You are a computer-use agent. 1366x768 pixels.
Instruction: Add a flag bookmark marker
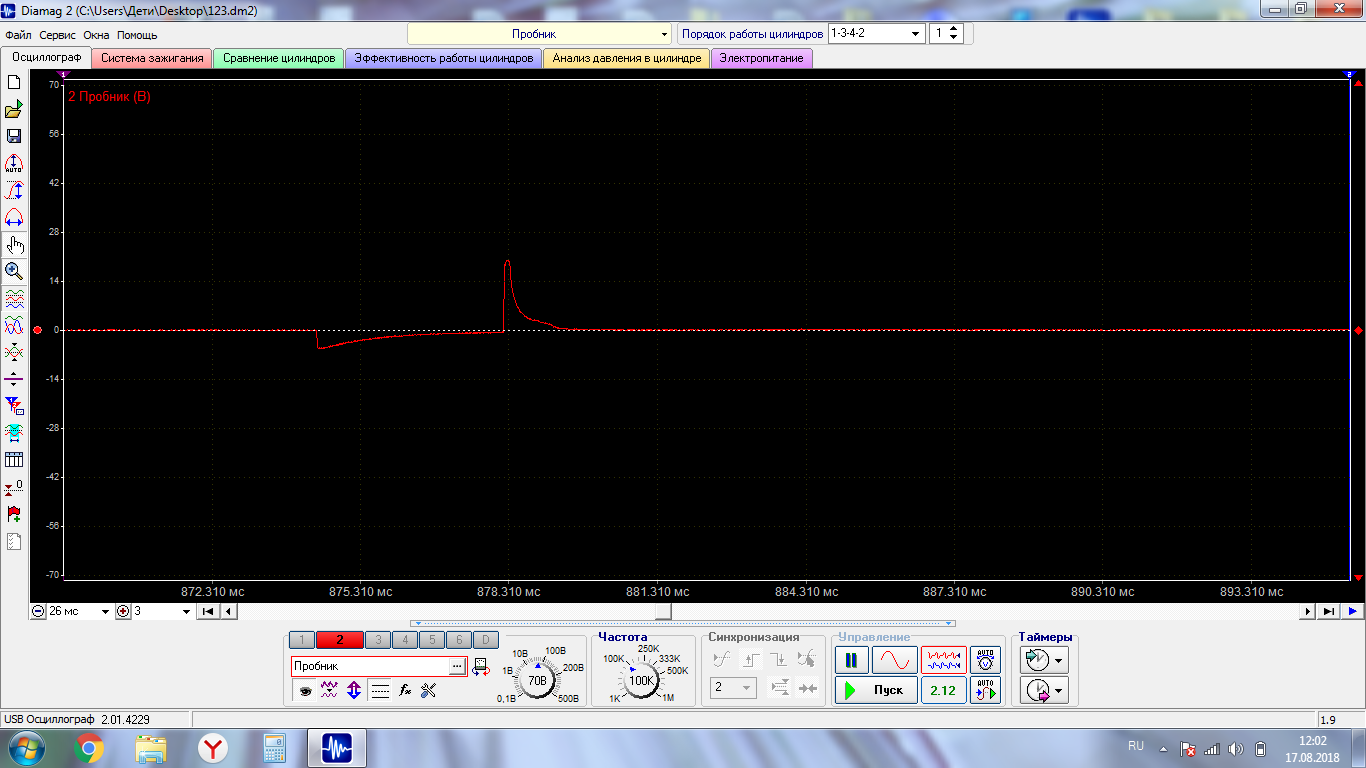(x=14, y=514)
